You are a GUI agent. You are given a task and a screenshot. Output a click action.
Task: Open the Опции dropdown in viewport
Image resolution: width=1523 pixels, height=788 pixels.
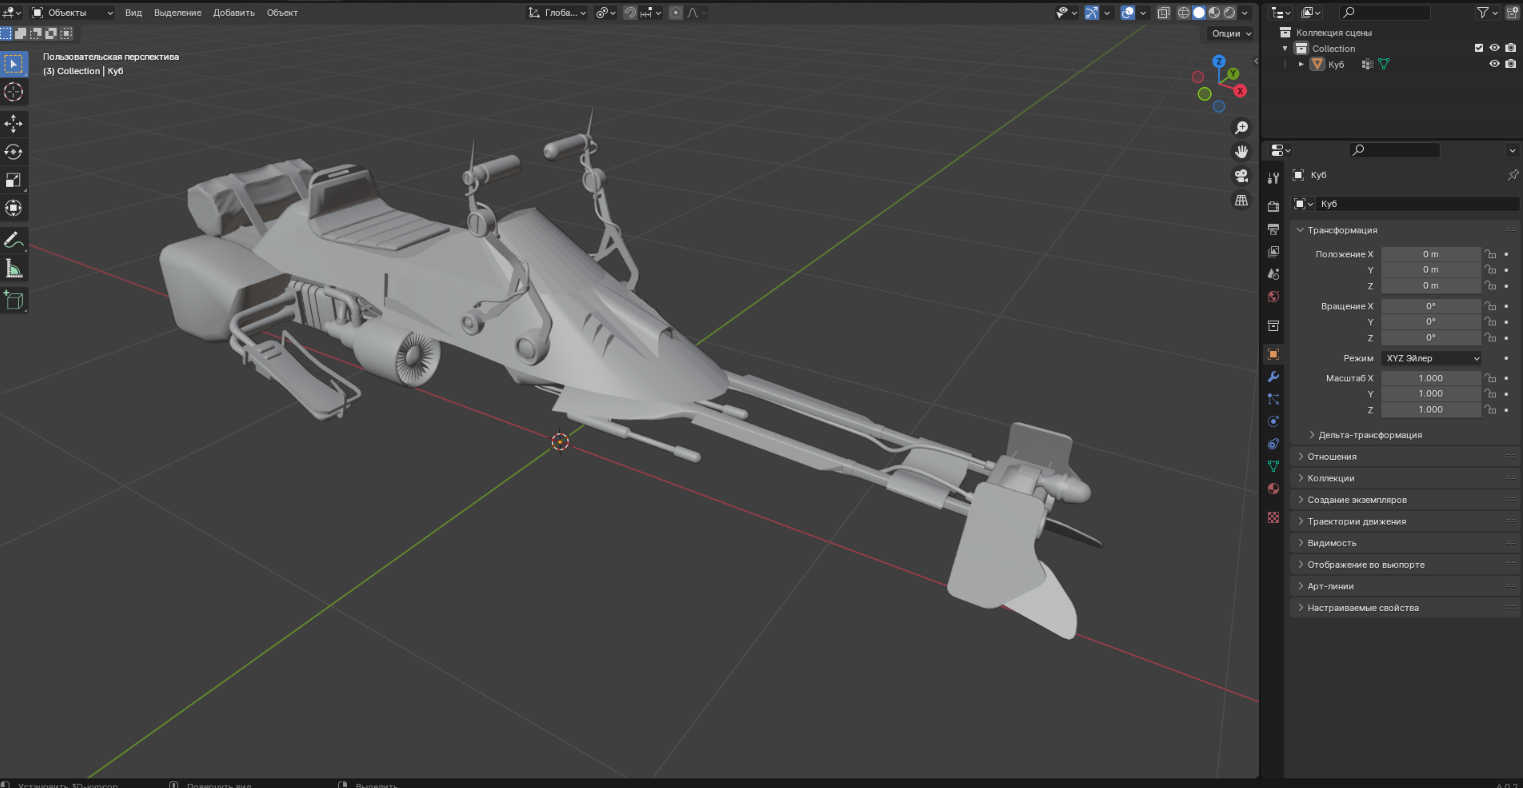(x=1231, y=33)
